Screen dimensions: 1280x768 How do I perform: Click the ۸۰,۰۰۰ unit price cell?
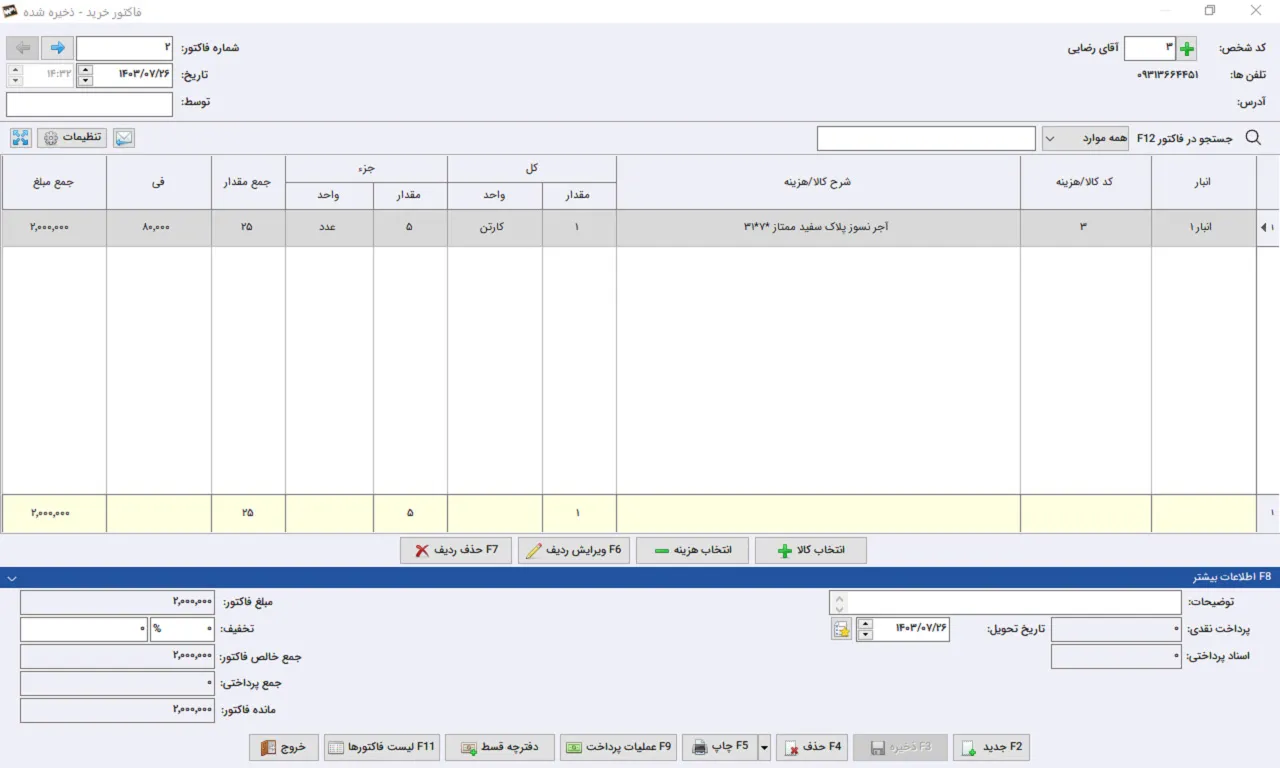click(x=159, y=228)
